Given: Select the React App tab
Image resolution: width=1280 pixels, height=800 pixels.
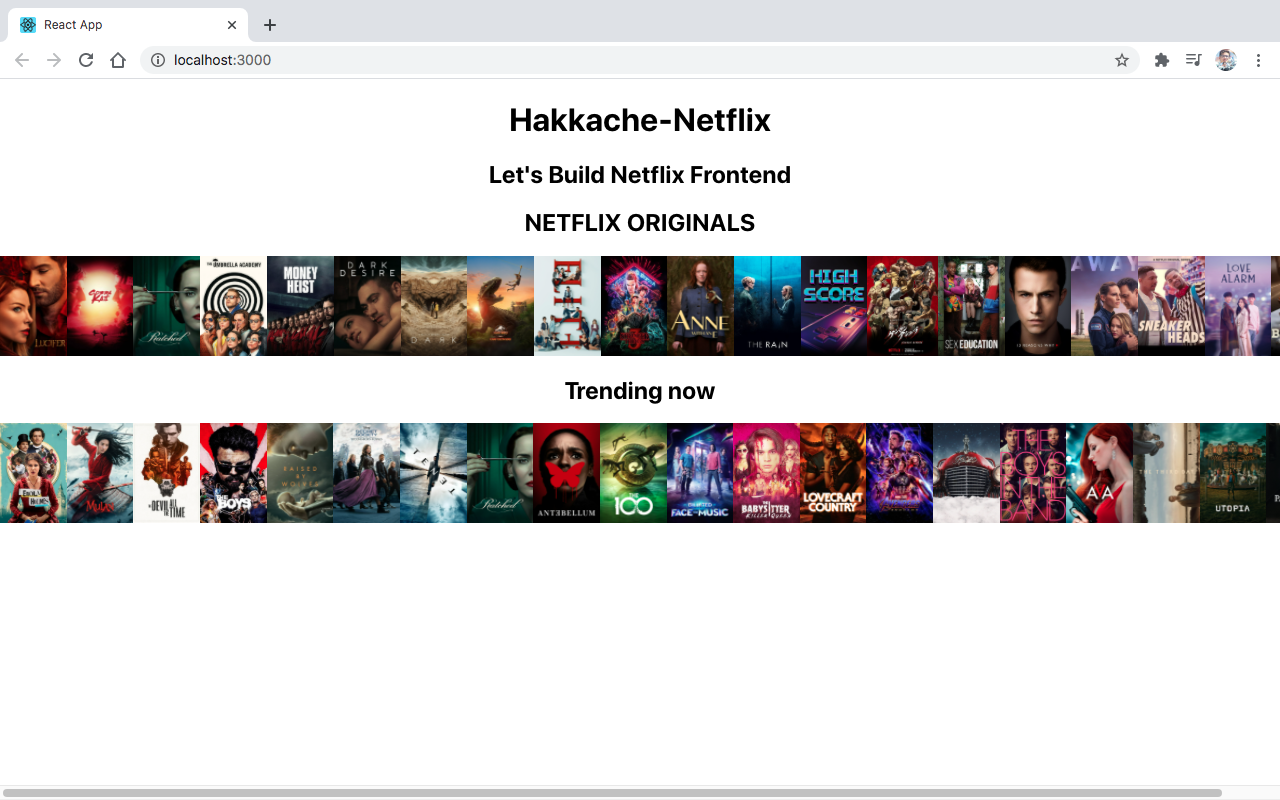Looking at the screenshot, I should coord(128,25).
